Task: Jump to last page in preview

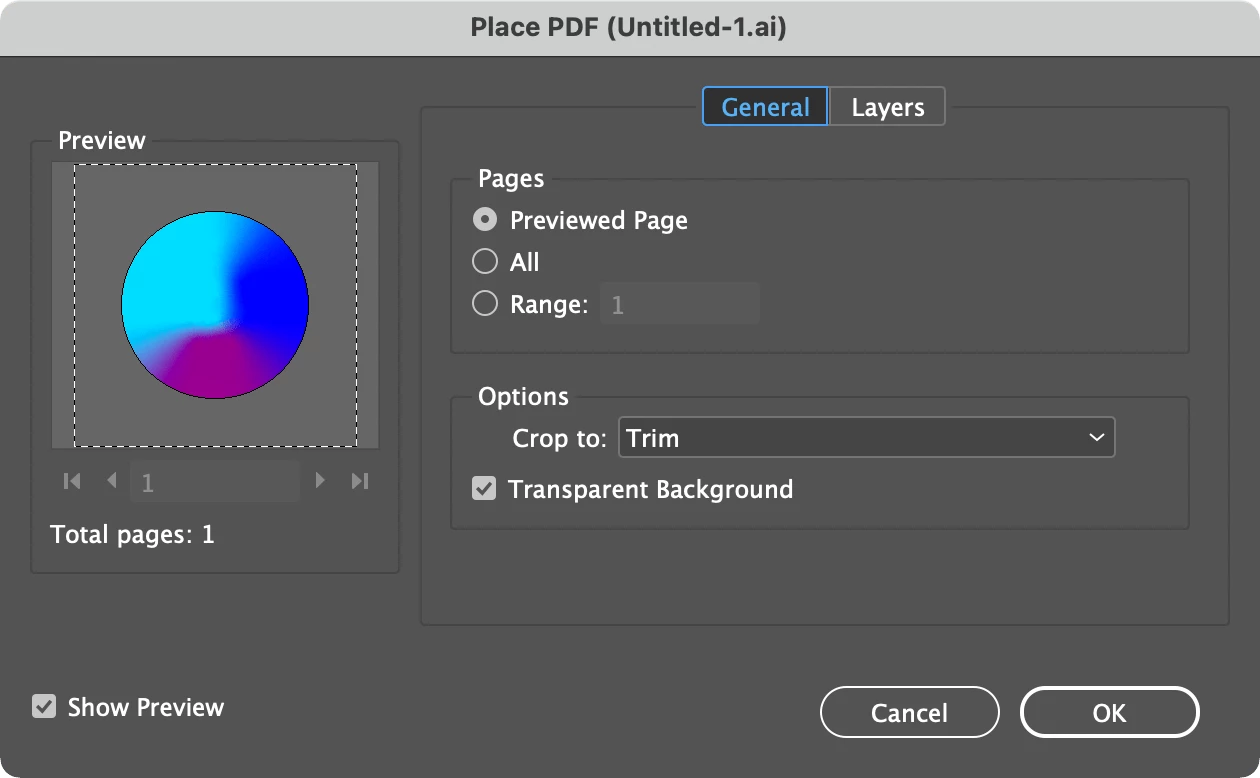Action: 360,481
